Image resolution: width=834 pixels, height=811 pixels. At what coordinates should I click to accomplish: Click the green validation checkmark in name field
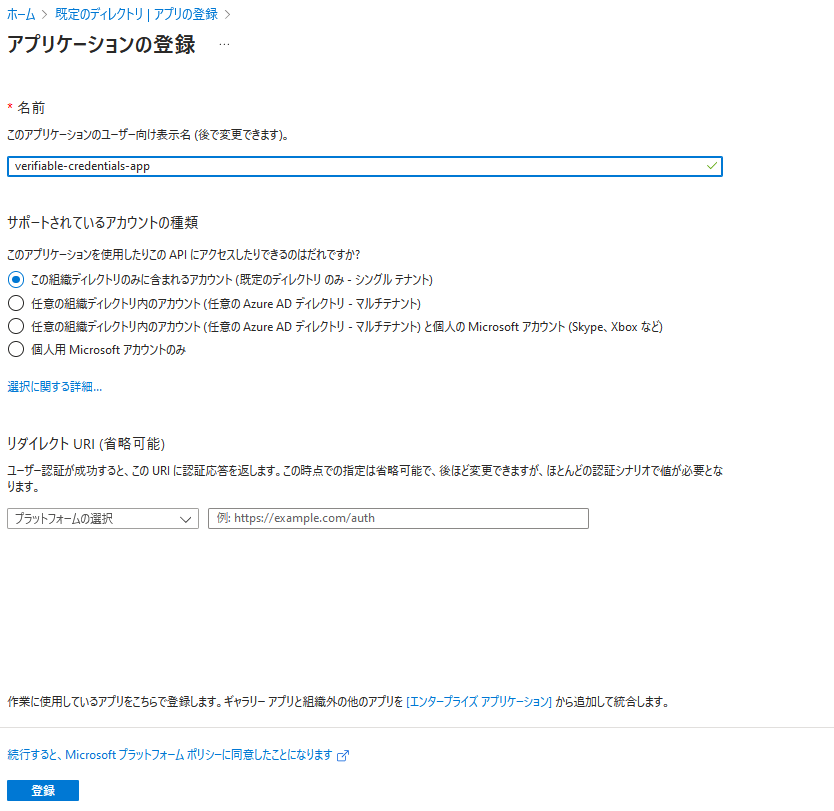tap(711, 166)
